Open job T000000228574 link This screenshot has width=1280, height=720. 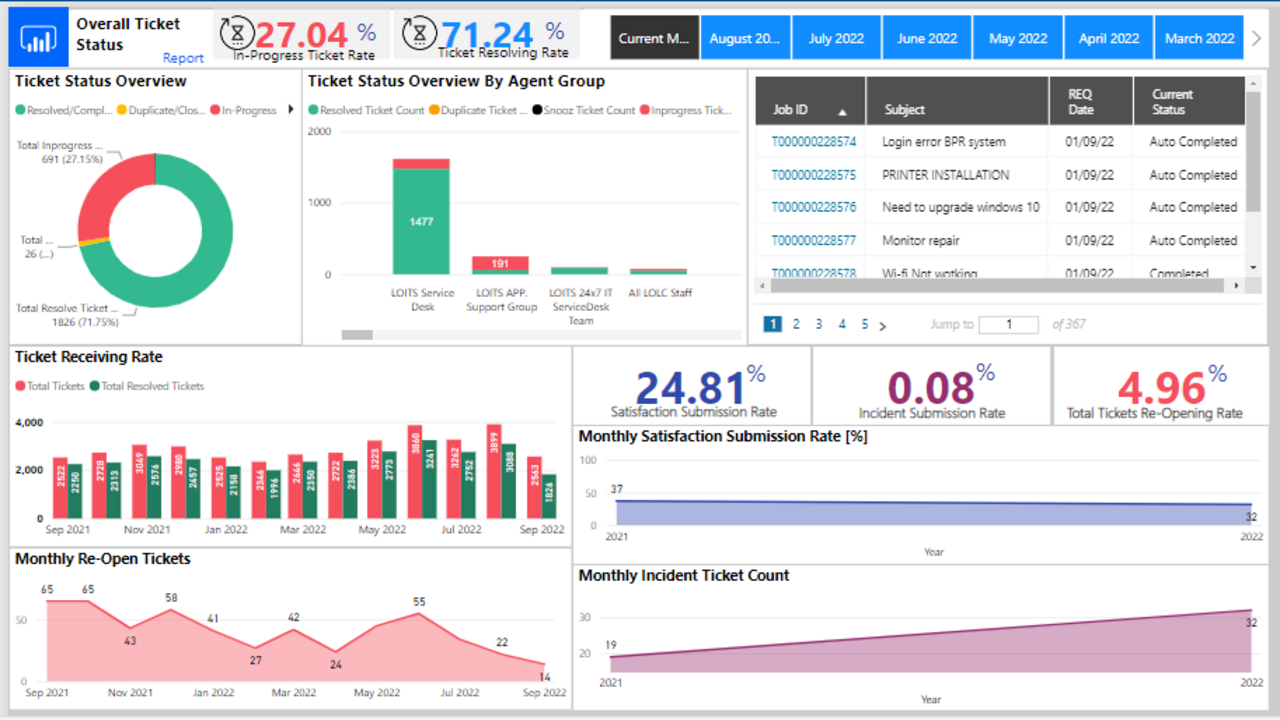tap(813, 142)
